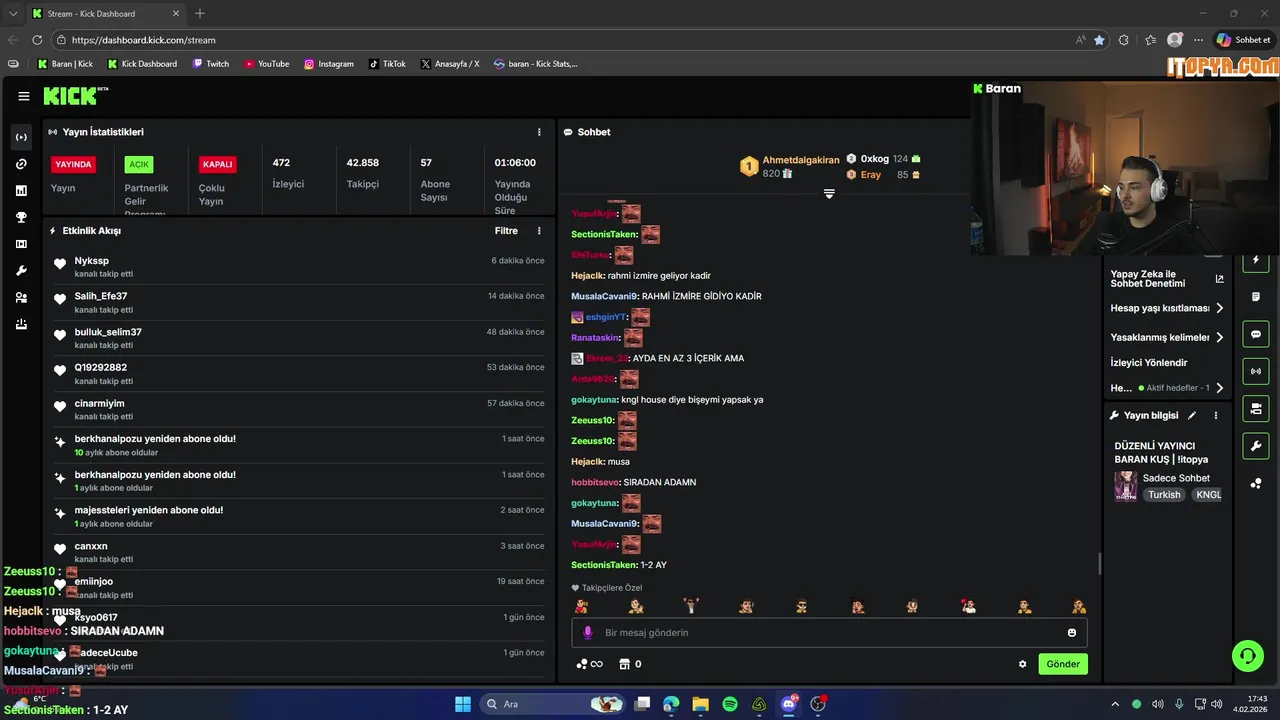The image size is (1280, 720).
Task: Toggle the broadcast signal widget in right rail
Action: (1256, 371)
